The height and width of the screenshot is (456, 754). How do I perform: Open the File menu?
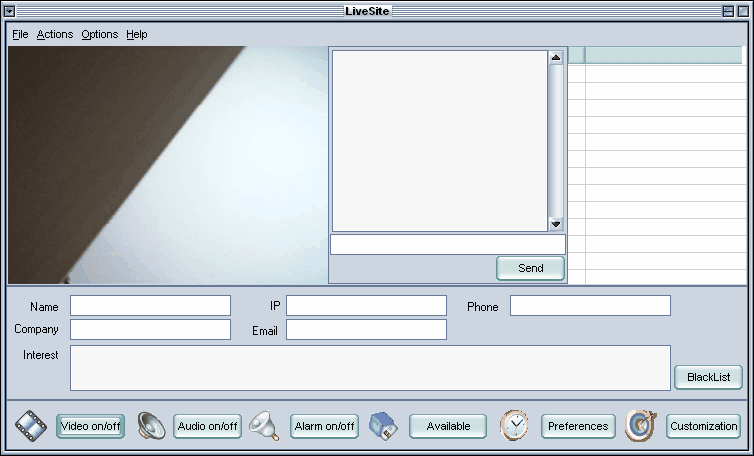click(20, 34)
